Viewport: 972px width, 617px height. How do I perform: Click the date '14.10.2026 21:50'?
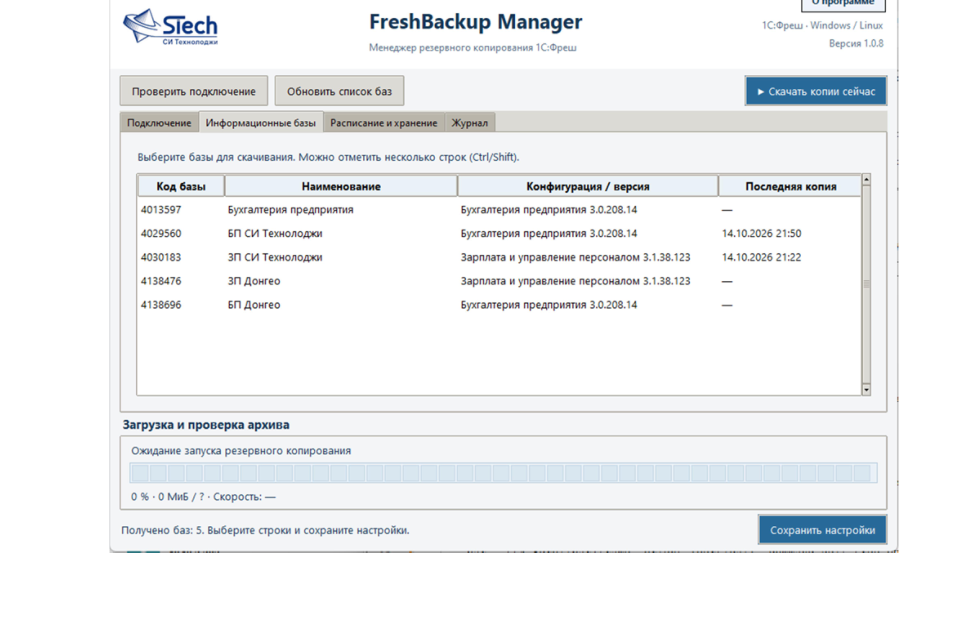coord(761,233)
